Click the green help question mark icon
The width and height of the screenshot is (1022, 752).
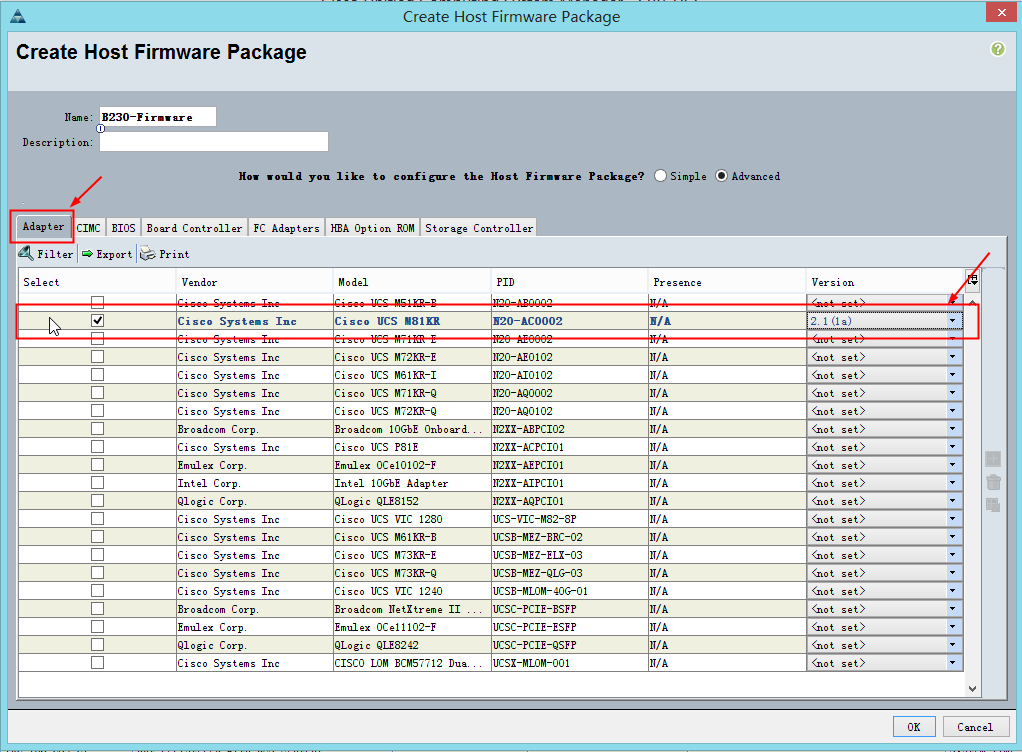pos(997,49)
